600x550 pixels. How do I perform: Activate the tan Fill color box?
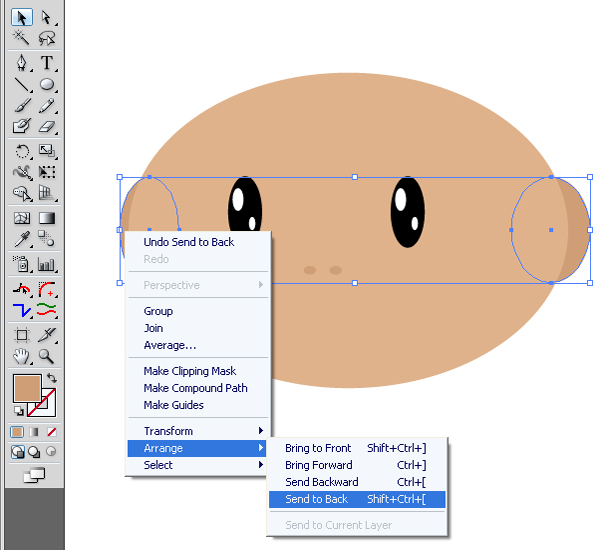(x=27, y=388)
